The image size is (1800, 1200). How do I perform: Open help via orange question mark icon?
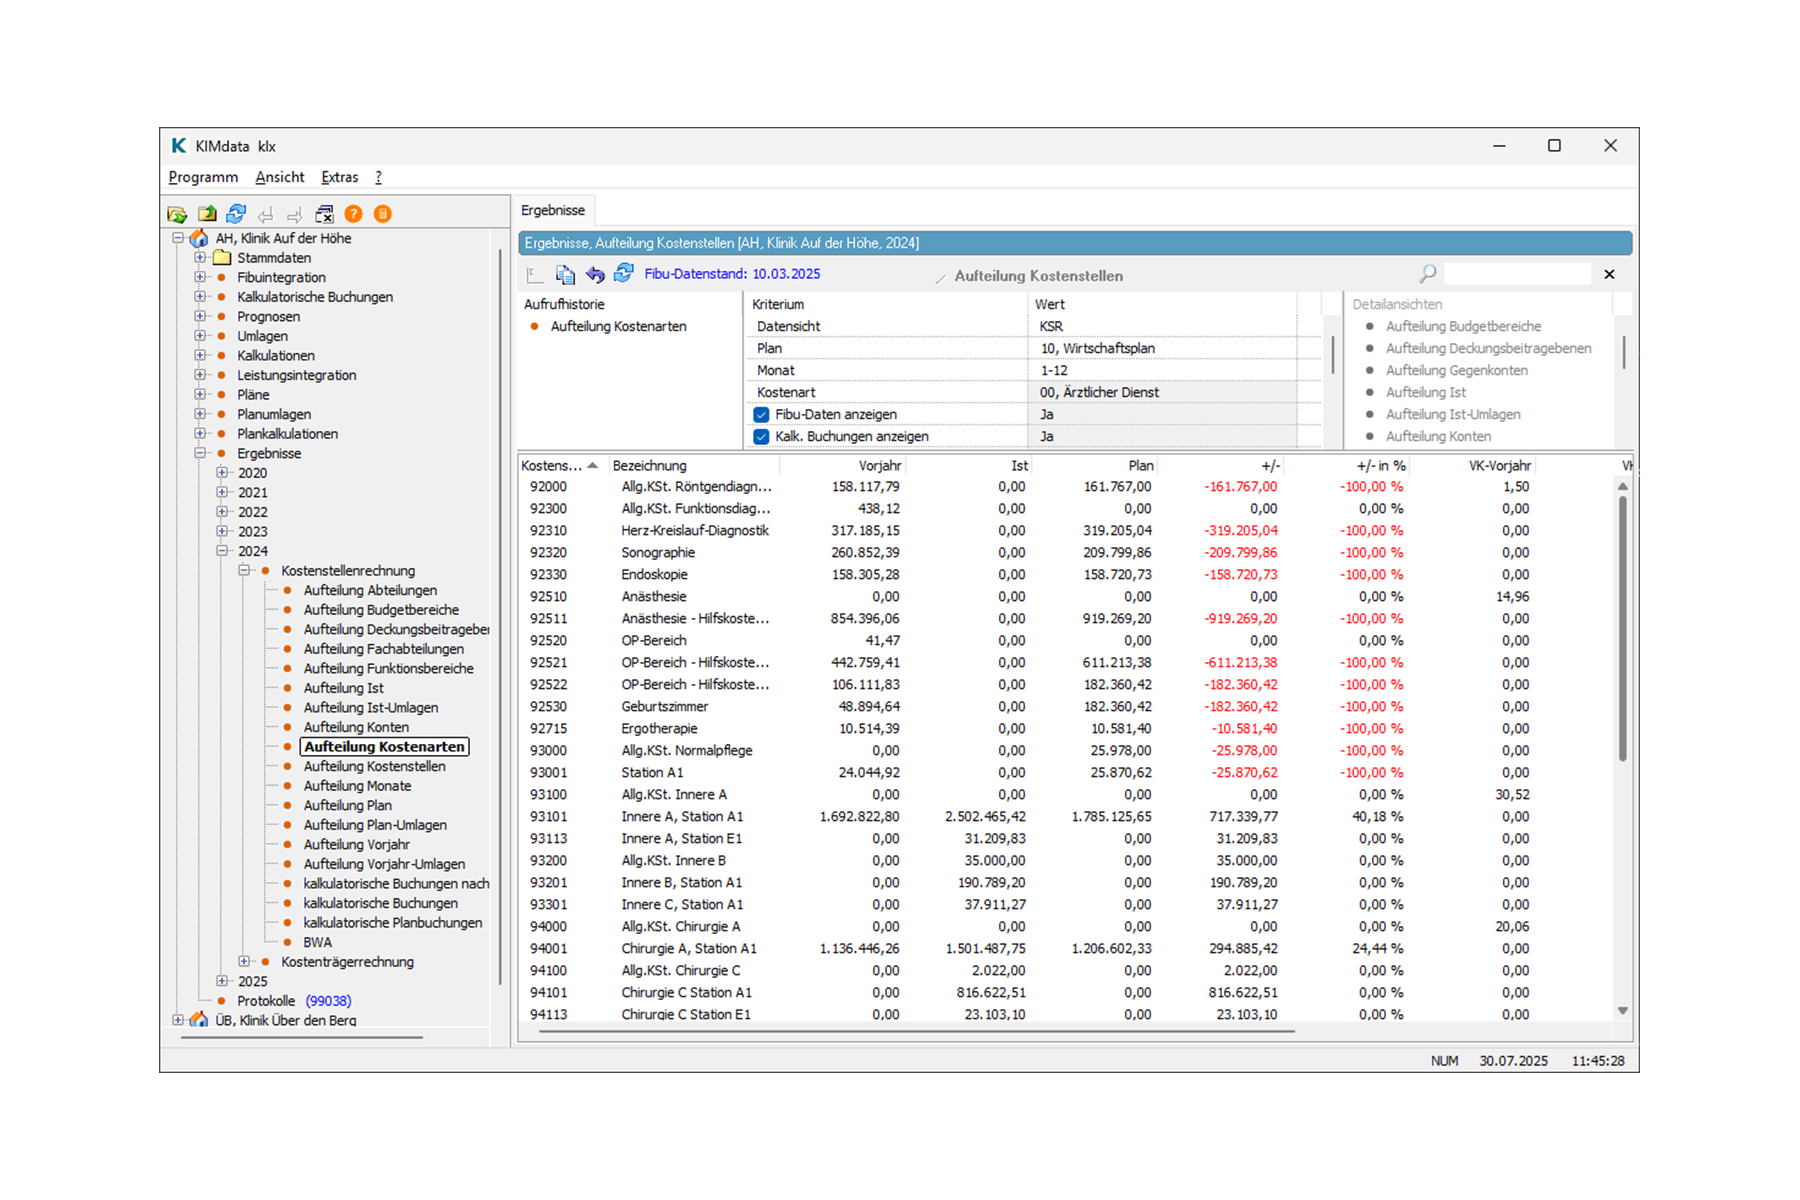[x=353, y=214]
